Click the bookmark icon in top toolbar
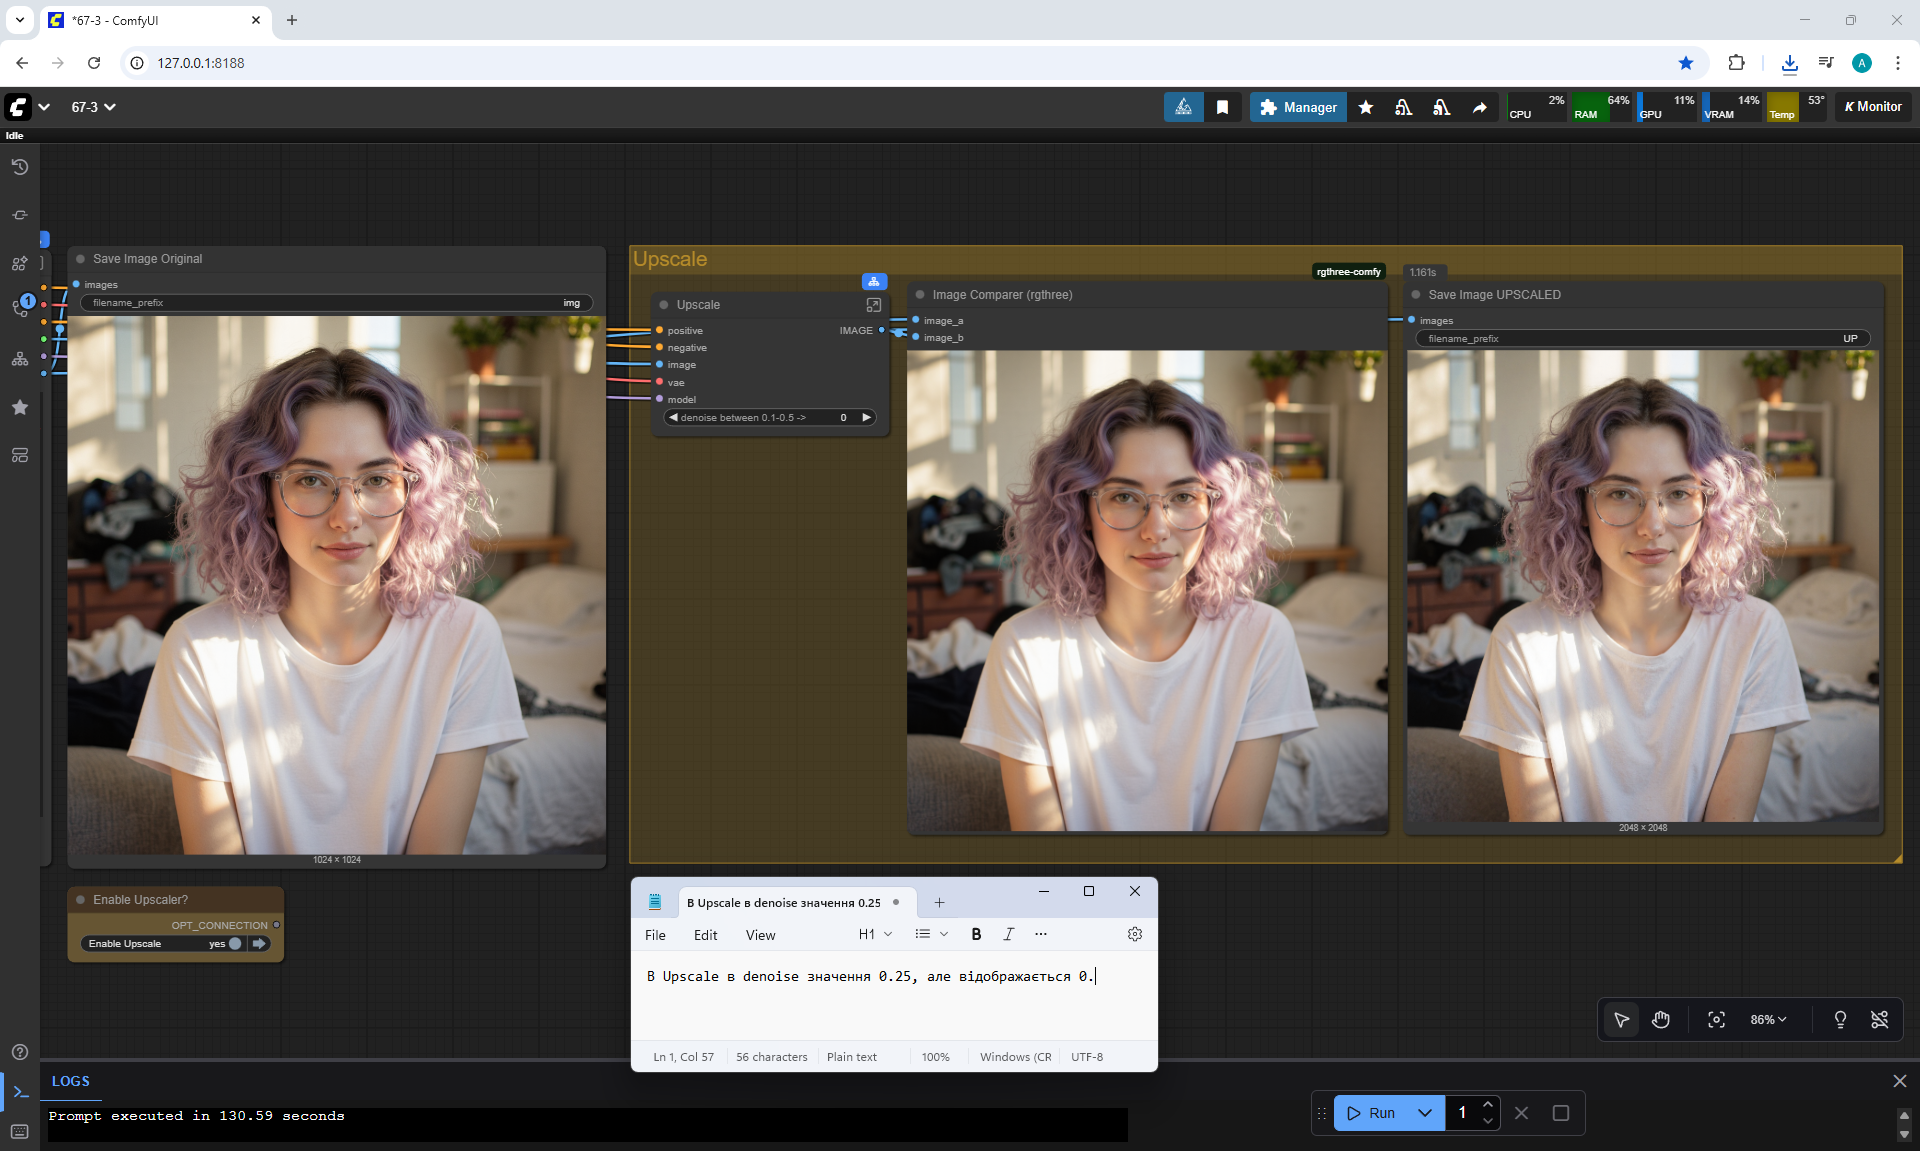This screenshot has height=1151, width=1920. point(1222,107)
